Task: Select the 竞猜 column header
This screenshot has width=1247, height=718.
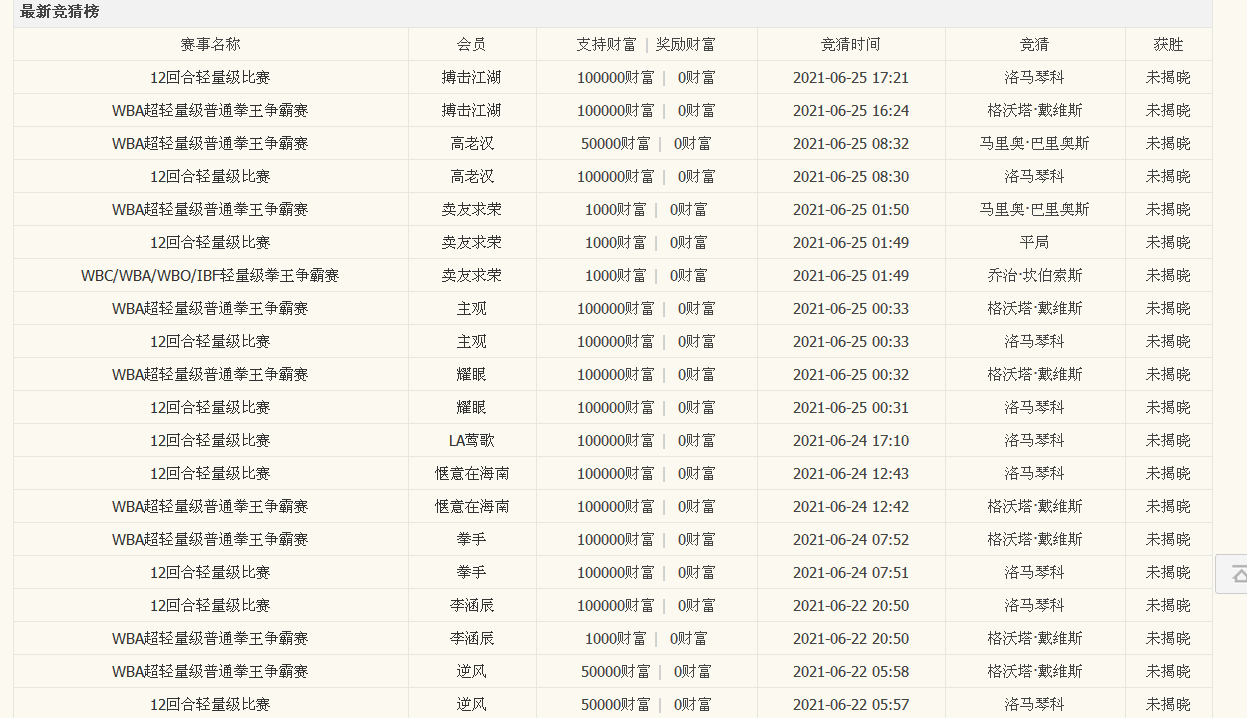Action: click(1035, 44)
